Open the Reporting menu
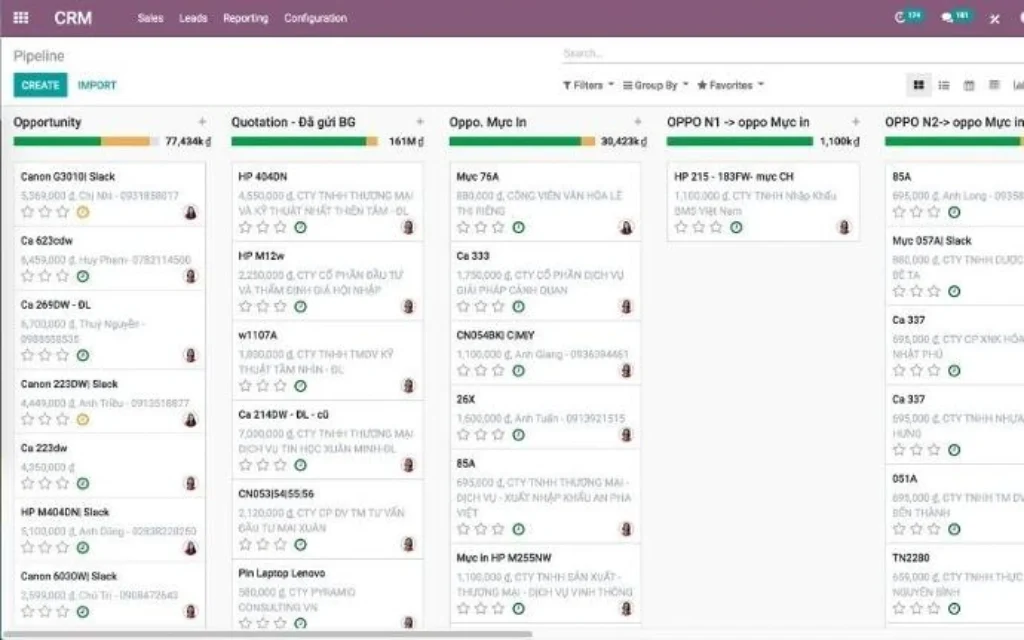This screenshot has height=640, width=1024. coord(245,18)
